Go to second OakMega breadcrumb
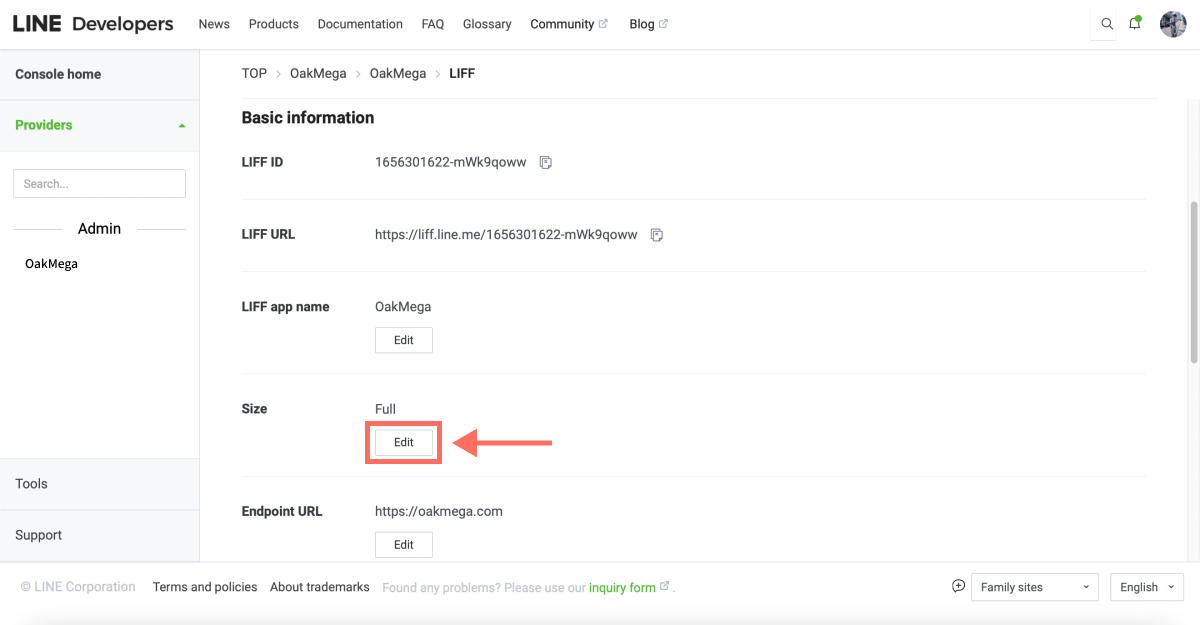The image size is (1200, 625). [398, 73]
